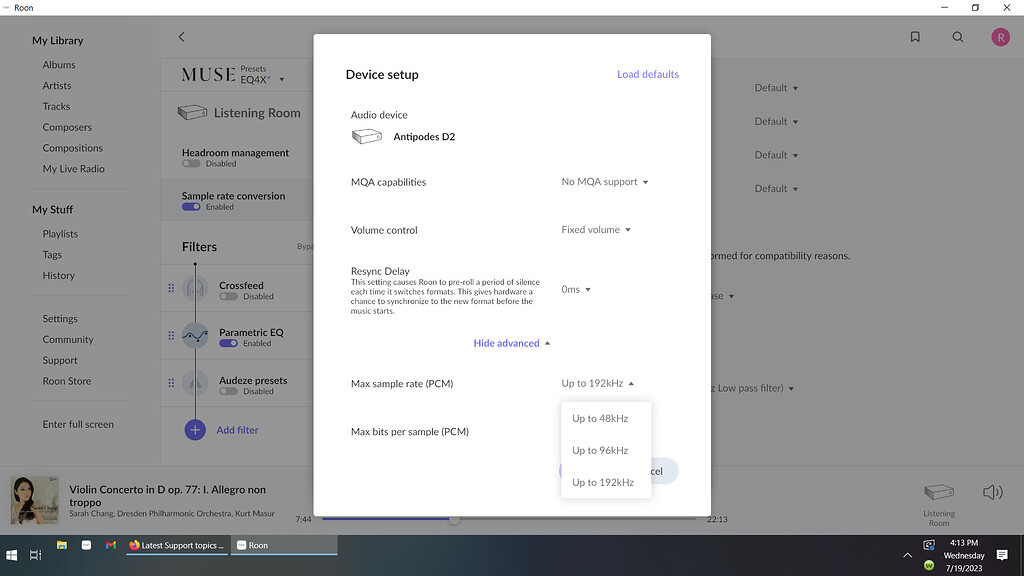Image resolution: width=1024 pixels, height=576 pixels.
Task: Click the Parametric EQ waveform filter icon
Action: tap(195, 336)
